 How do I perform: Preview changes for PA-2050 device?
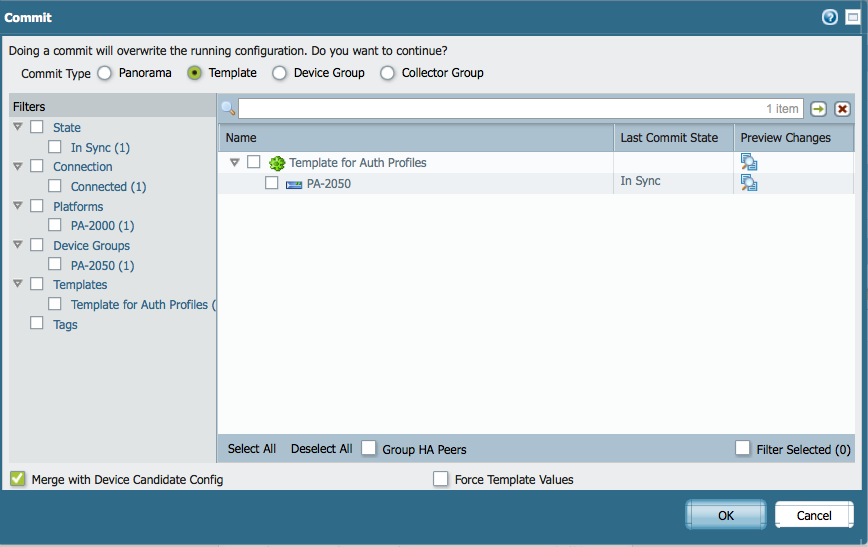coord(749,183)
